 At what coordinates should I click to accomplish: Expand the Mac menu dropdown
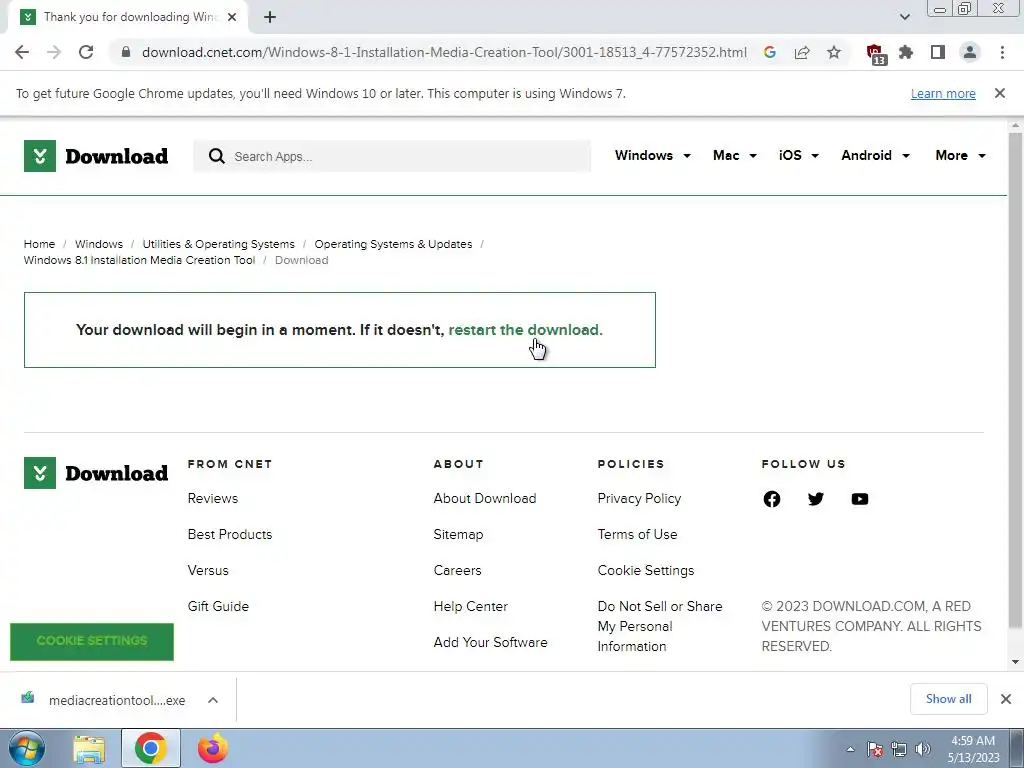coord(735,155)
